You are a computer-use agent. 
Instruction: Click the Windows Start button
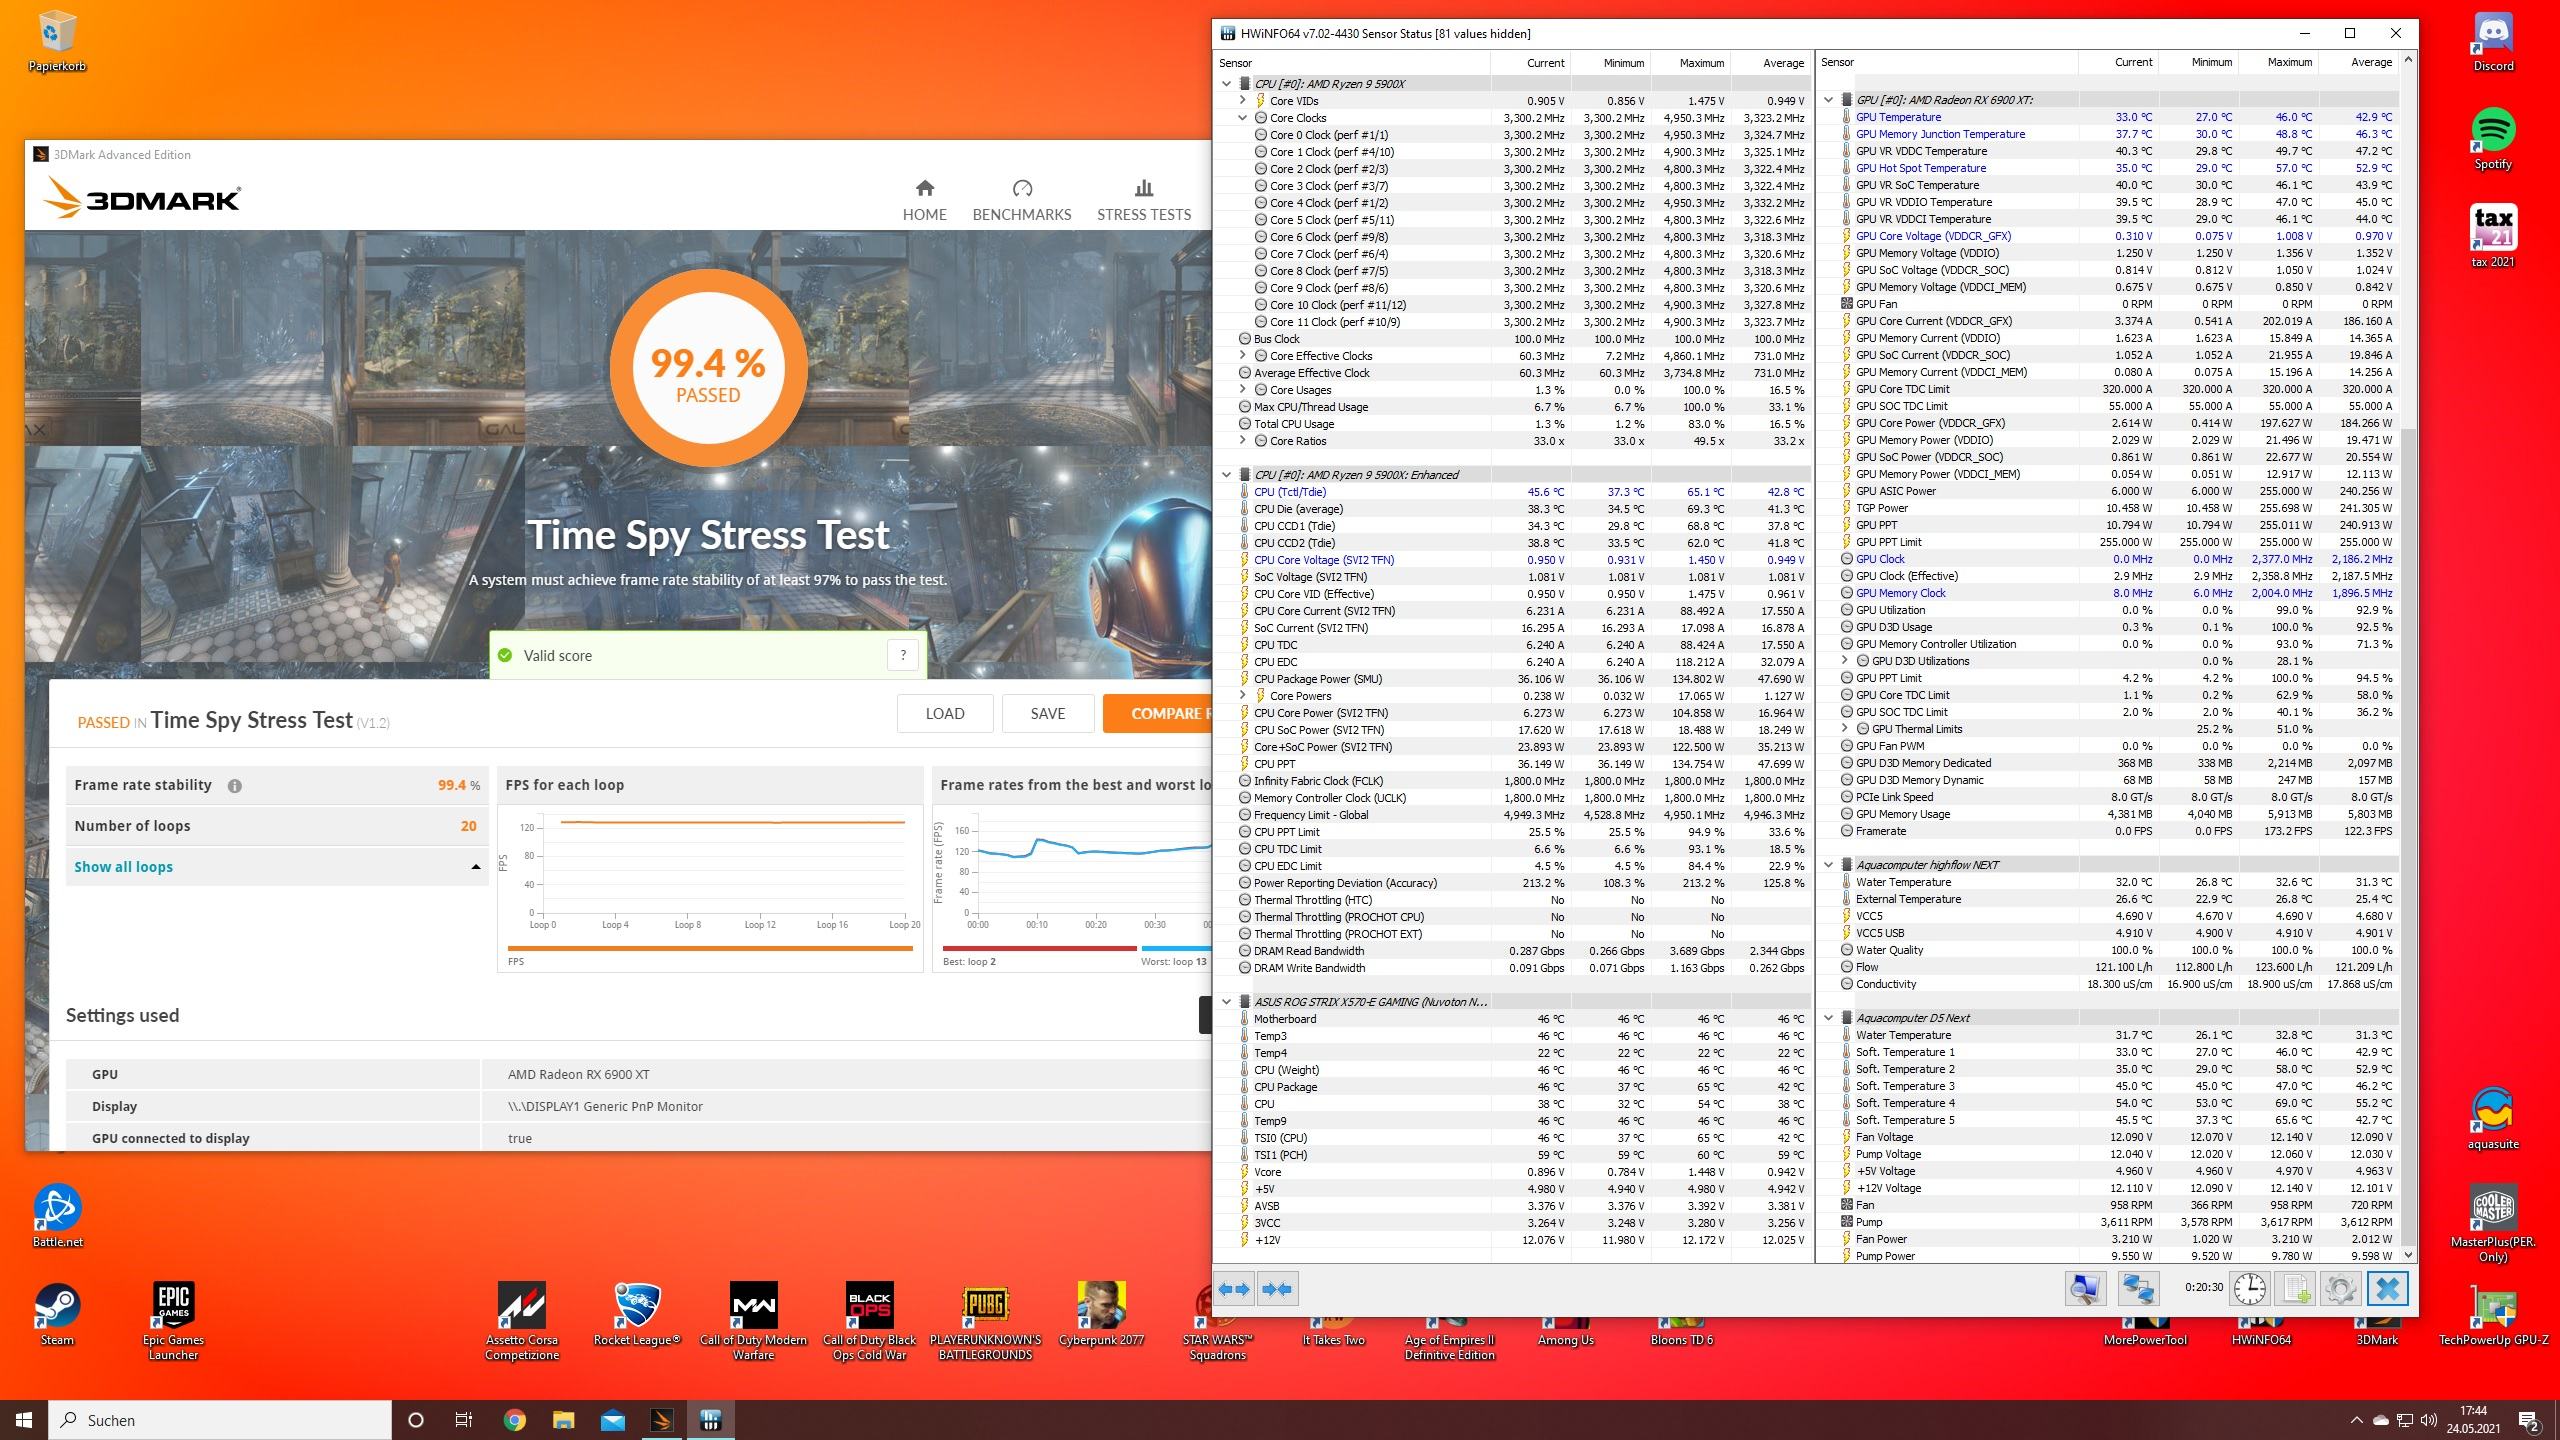click(24, 1420)
